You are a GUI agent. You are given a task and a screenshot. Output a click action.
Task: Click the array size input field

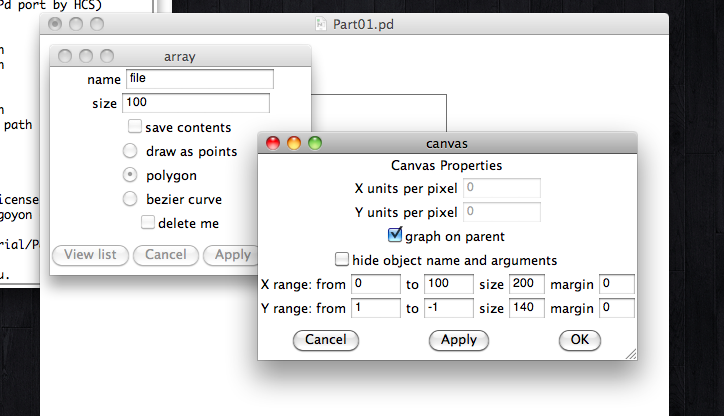[196, 103]
